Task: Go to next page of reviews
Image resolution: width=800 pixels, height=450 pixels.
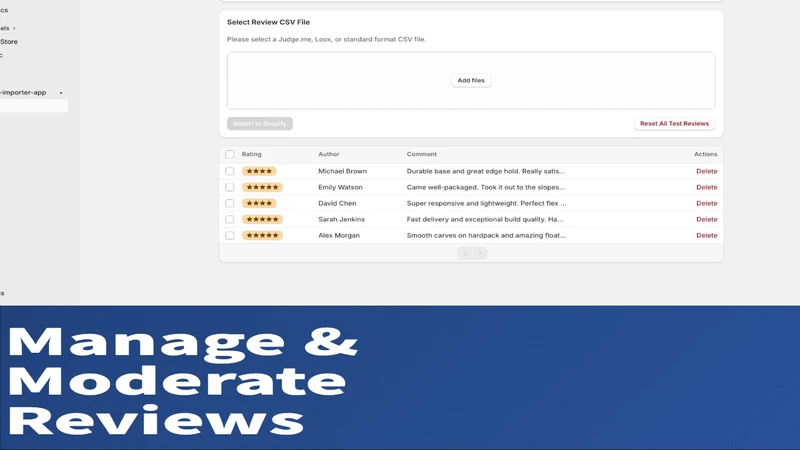Action: click(x=480, y=253)
